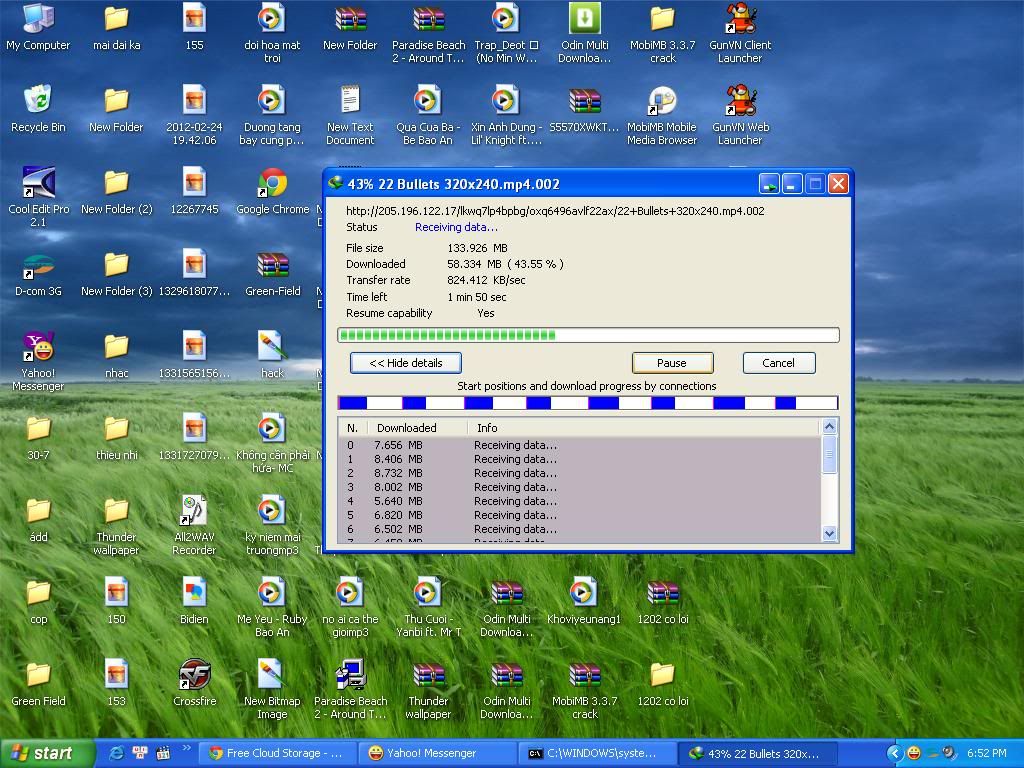Select connection row 6 with 6.502 MB
The height and width of the screenshot is (768, 1024).
pyautogui.click(x=579, y=529)
